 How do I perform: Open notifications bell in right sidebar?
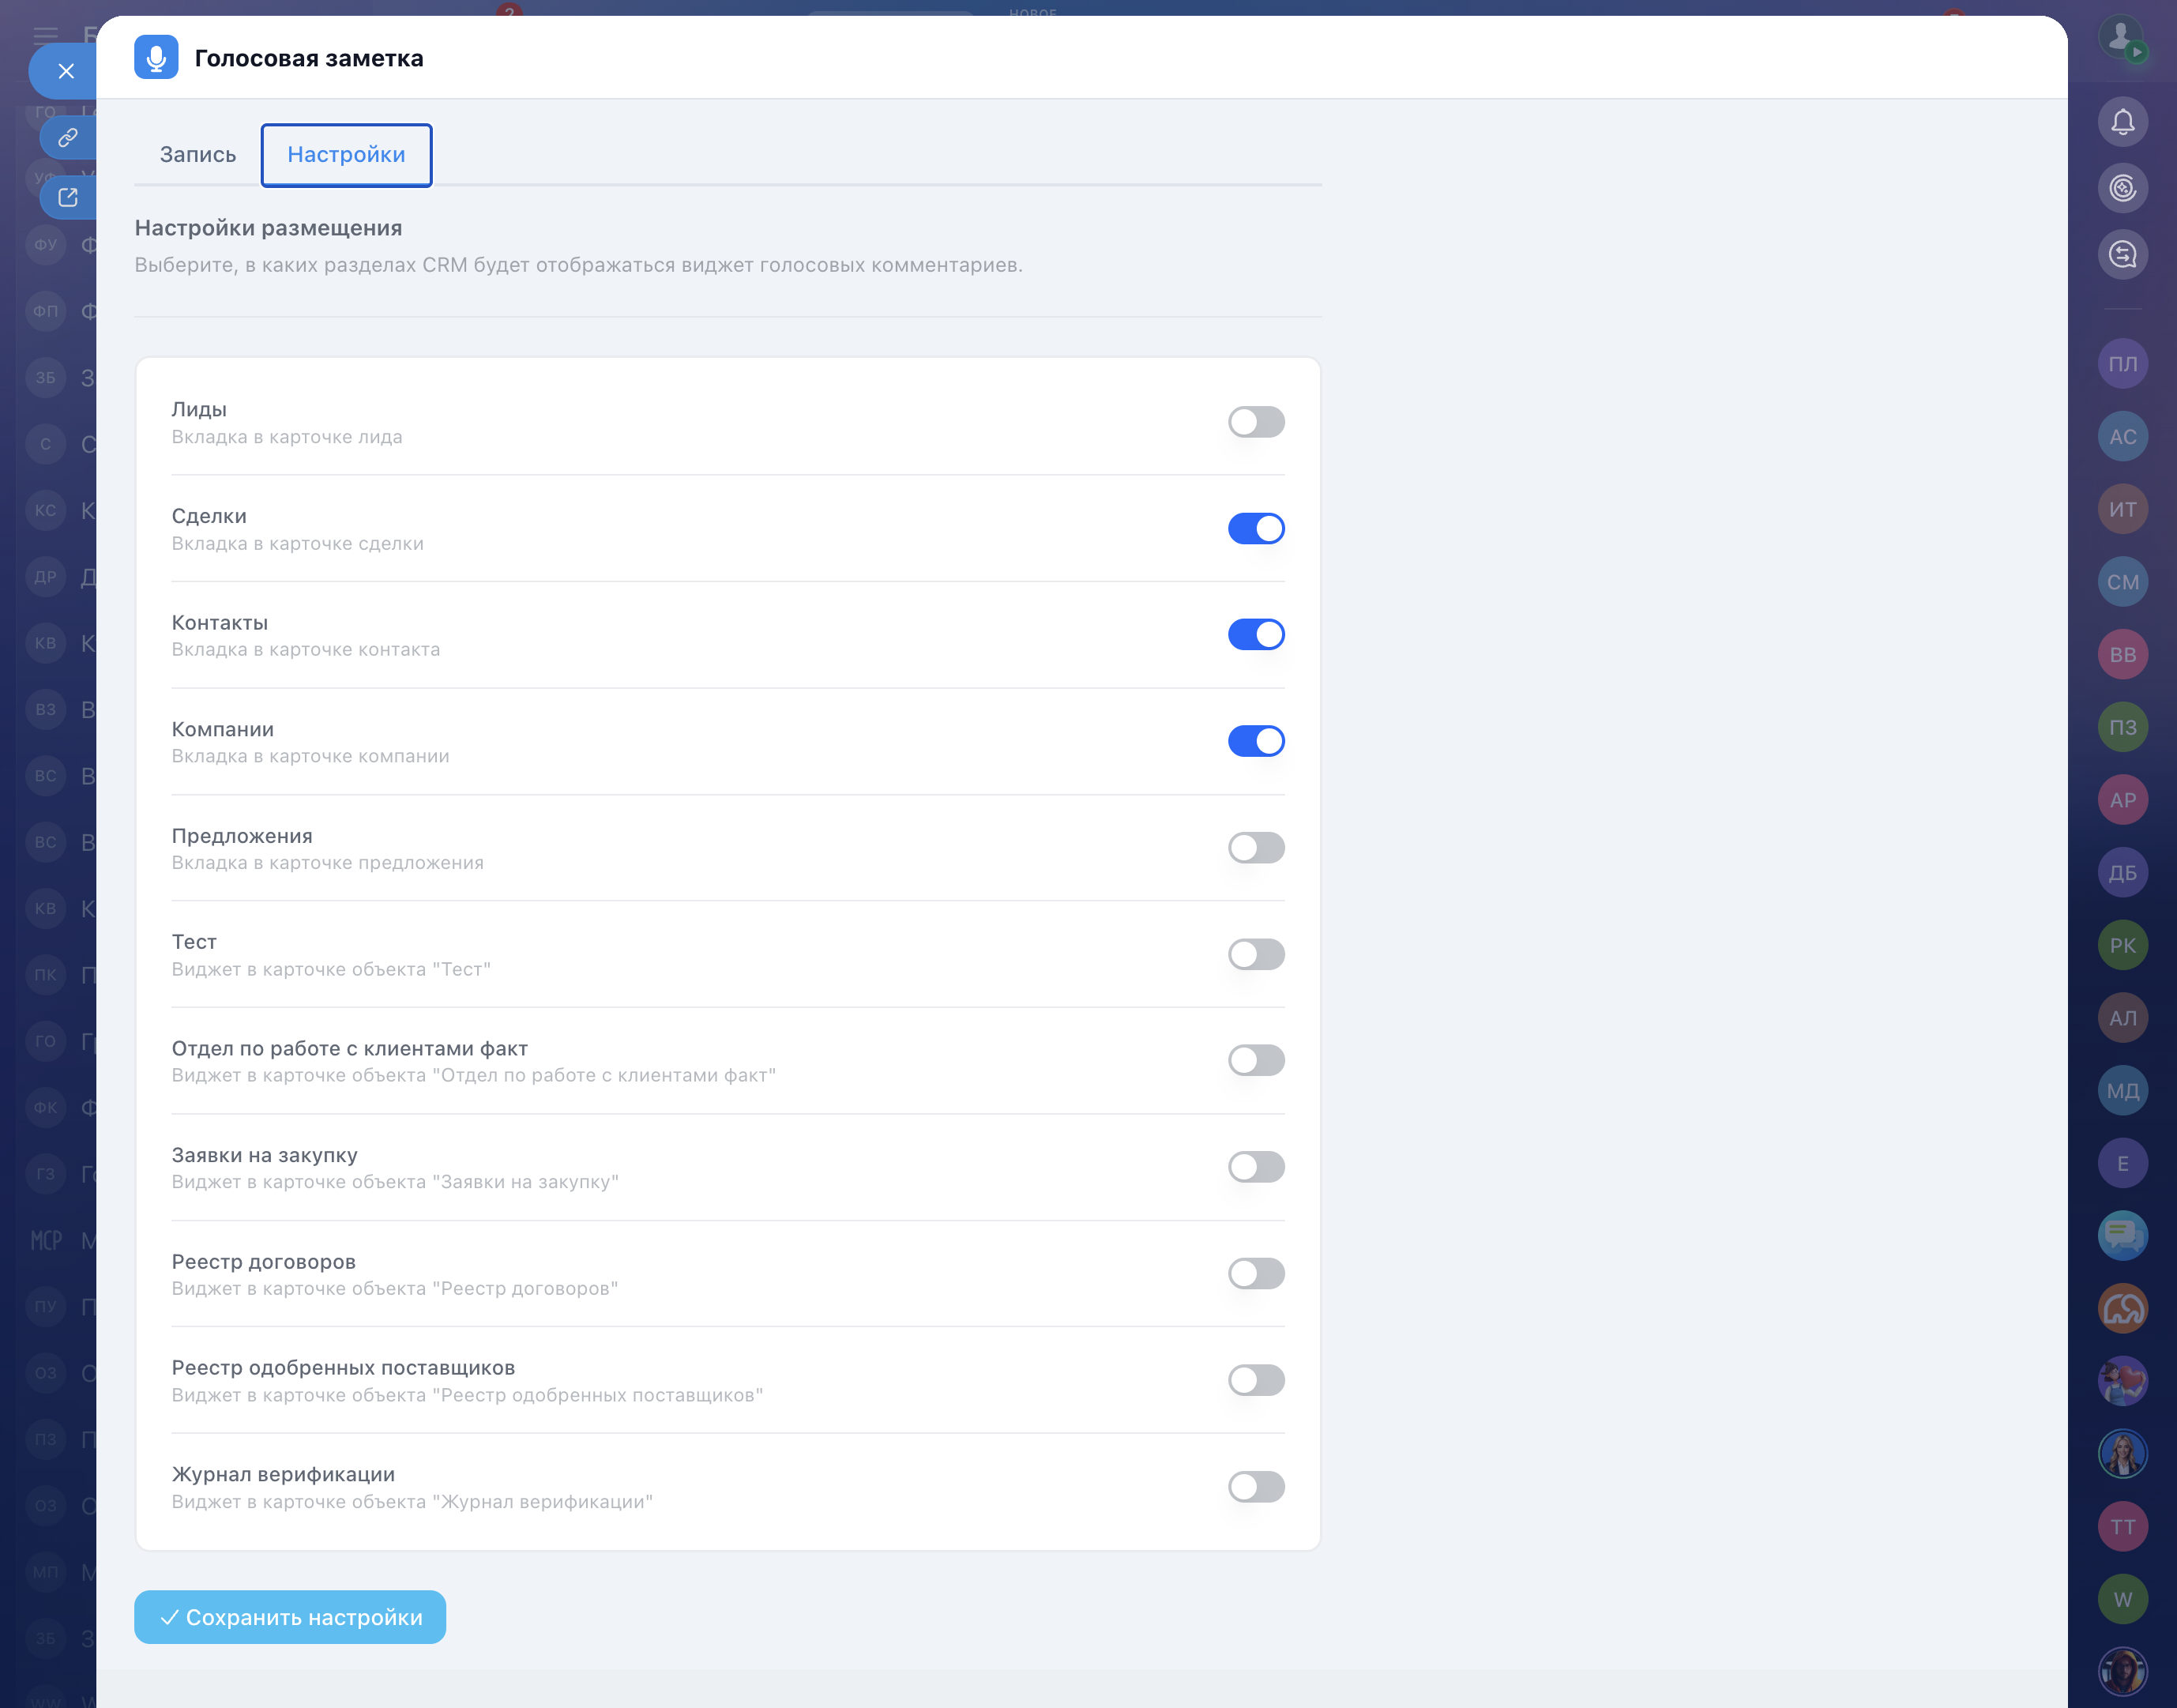coord(2122,122)
